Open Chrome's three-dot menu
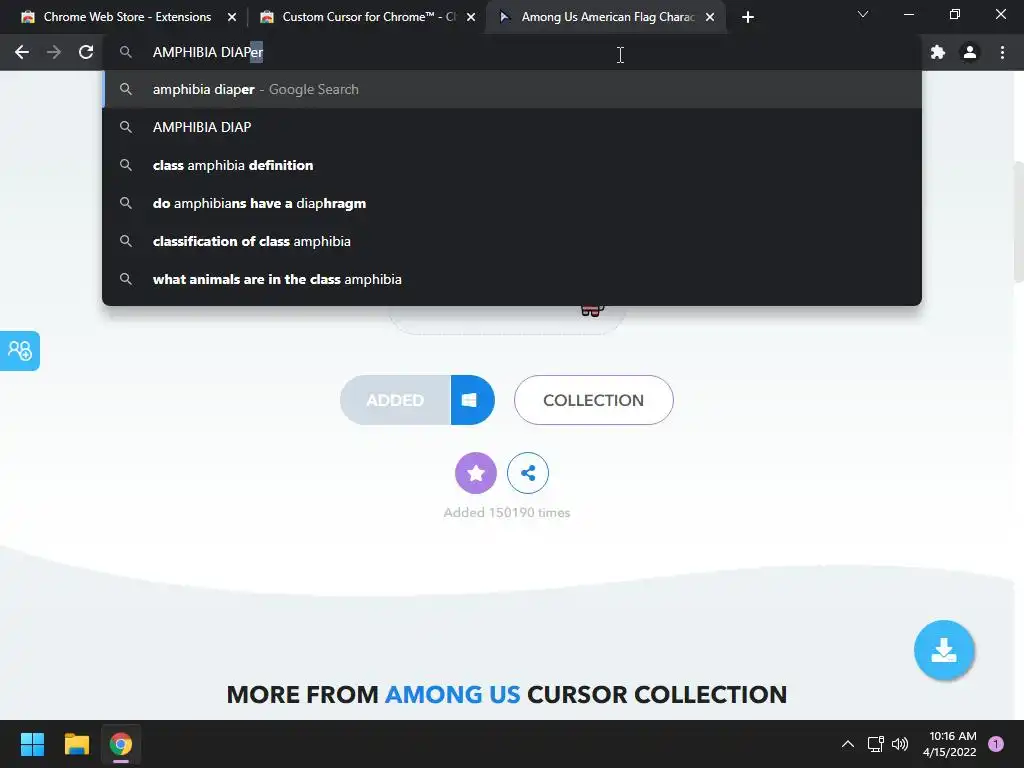 pyautogui.click(x=1002, y=52)
